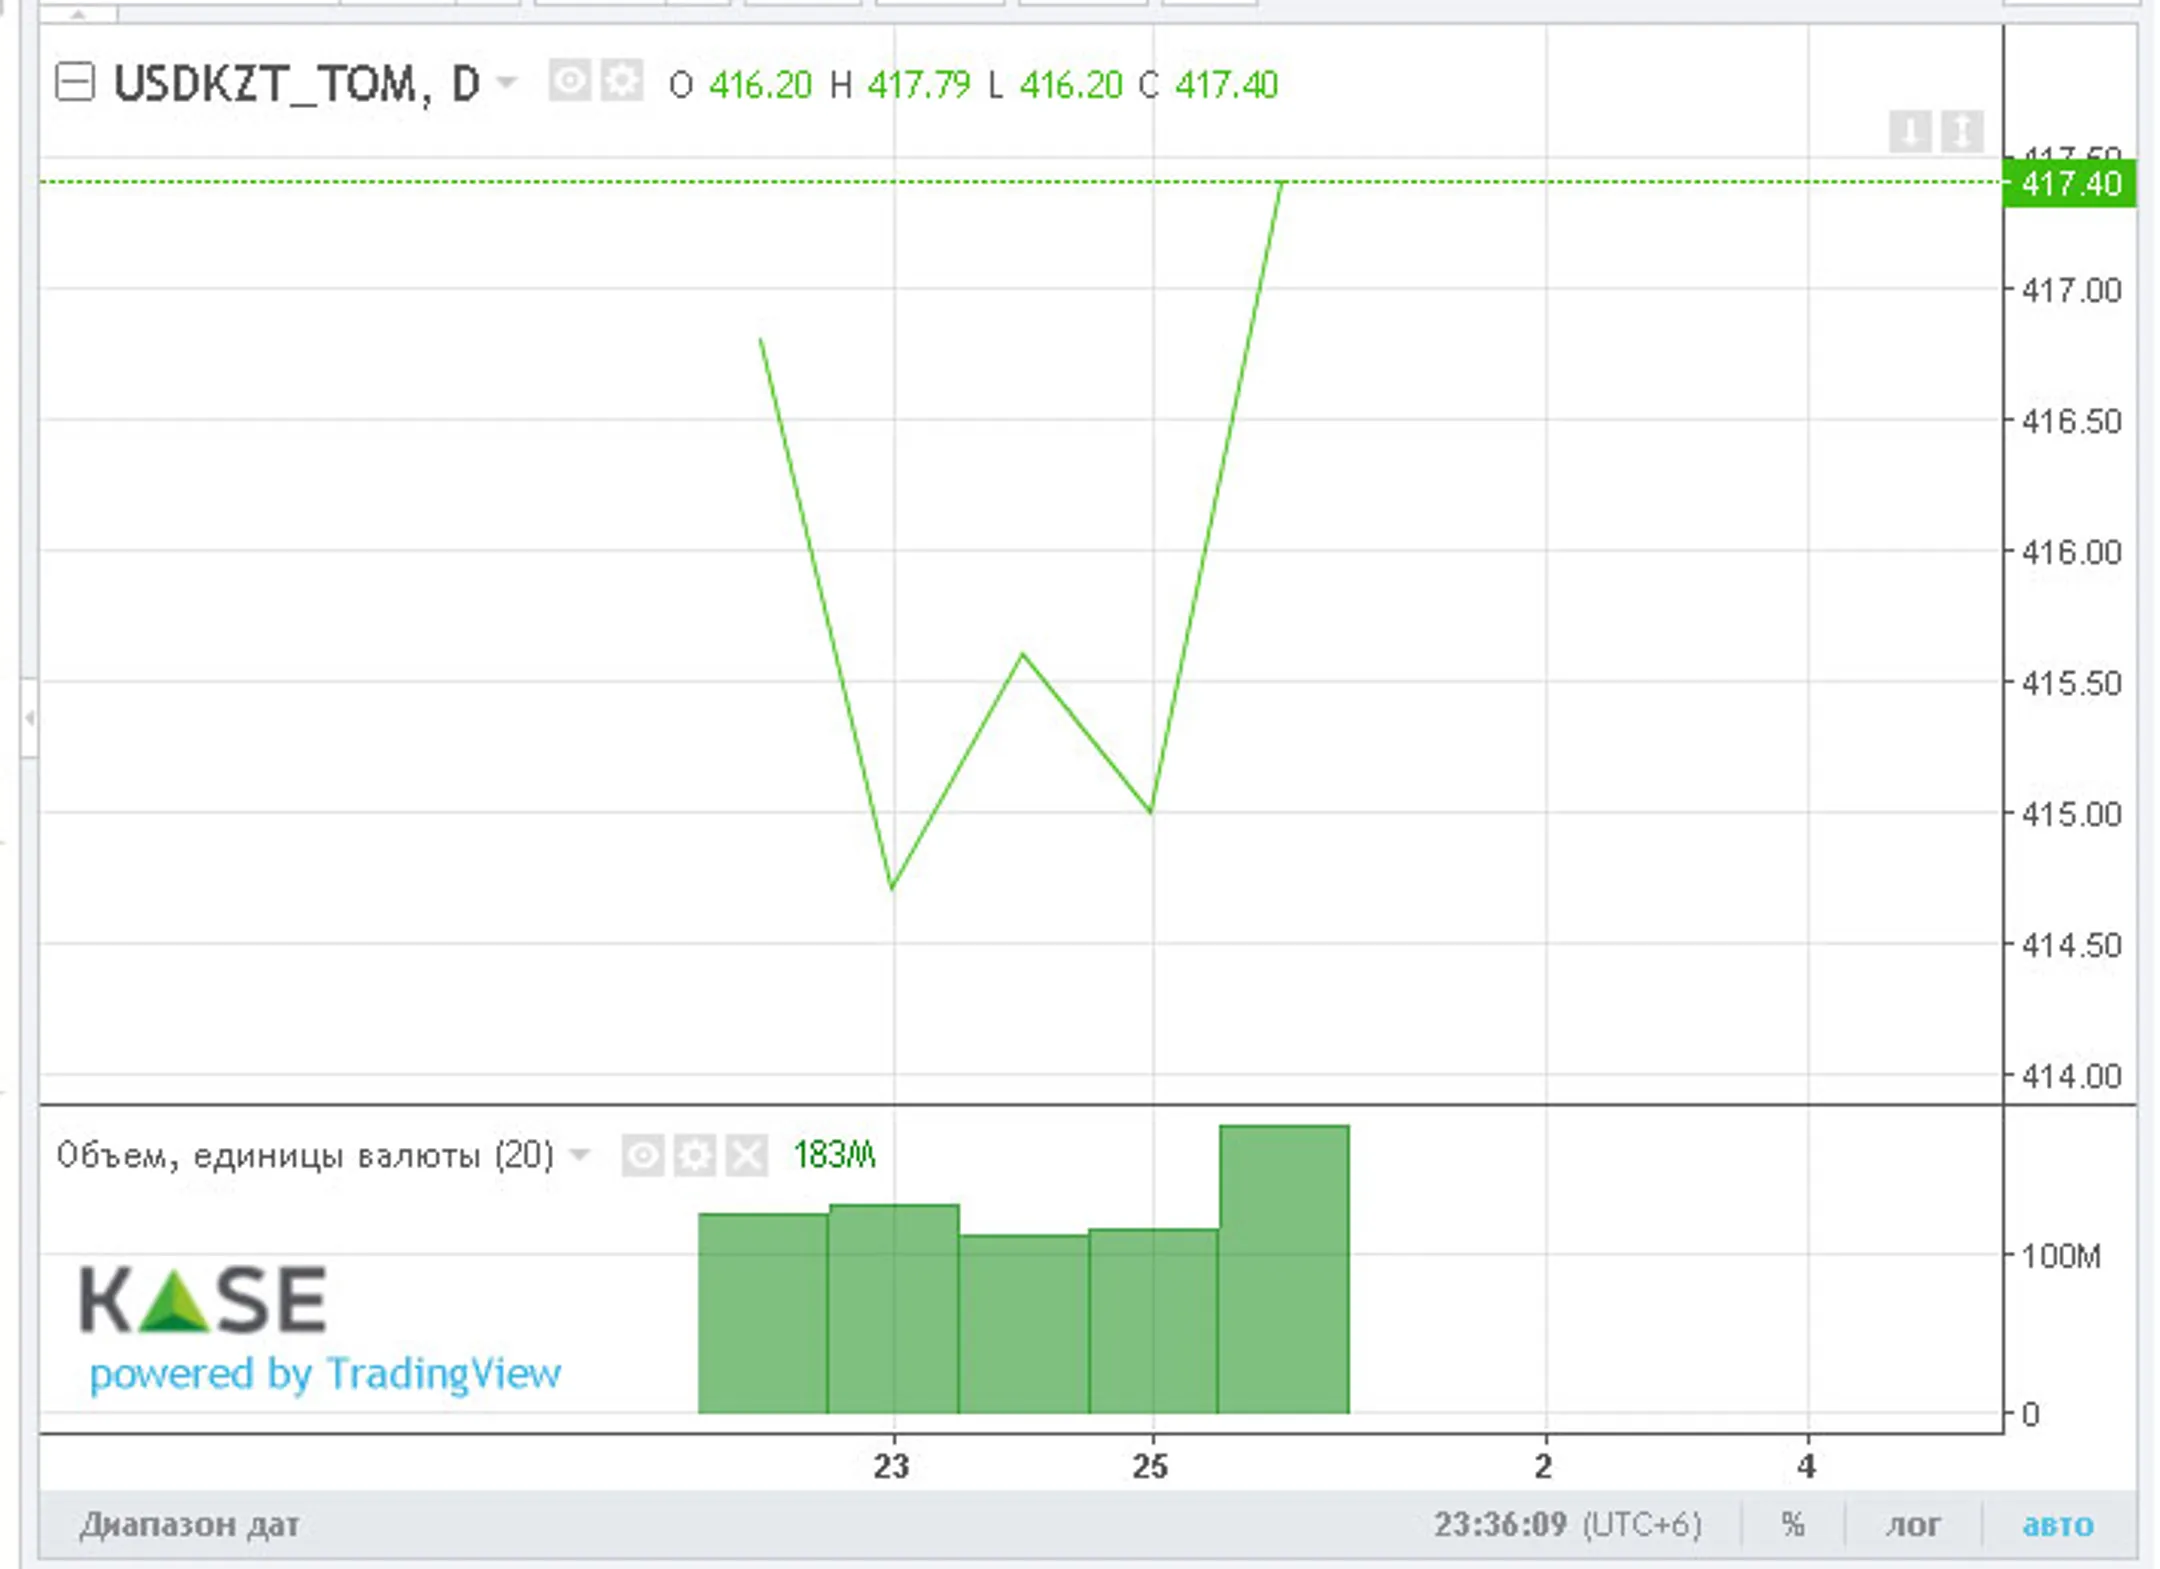Viewport: 2160px width, 1569px height.
Task: Open the USDKZT_TOM series dropdown arrow
Action: pos(507,82)
